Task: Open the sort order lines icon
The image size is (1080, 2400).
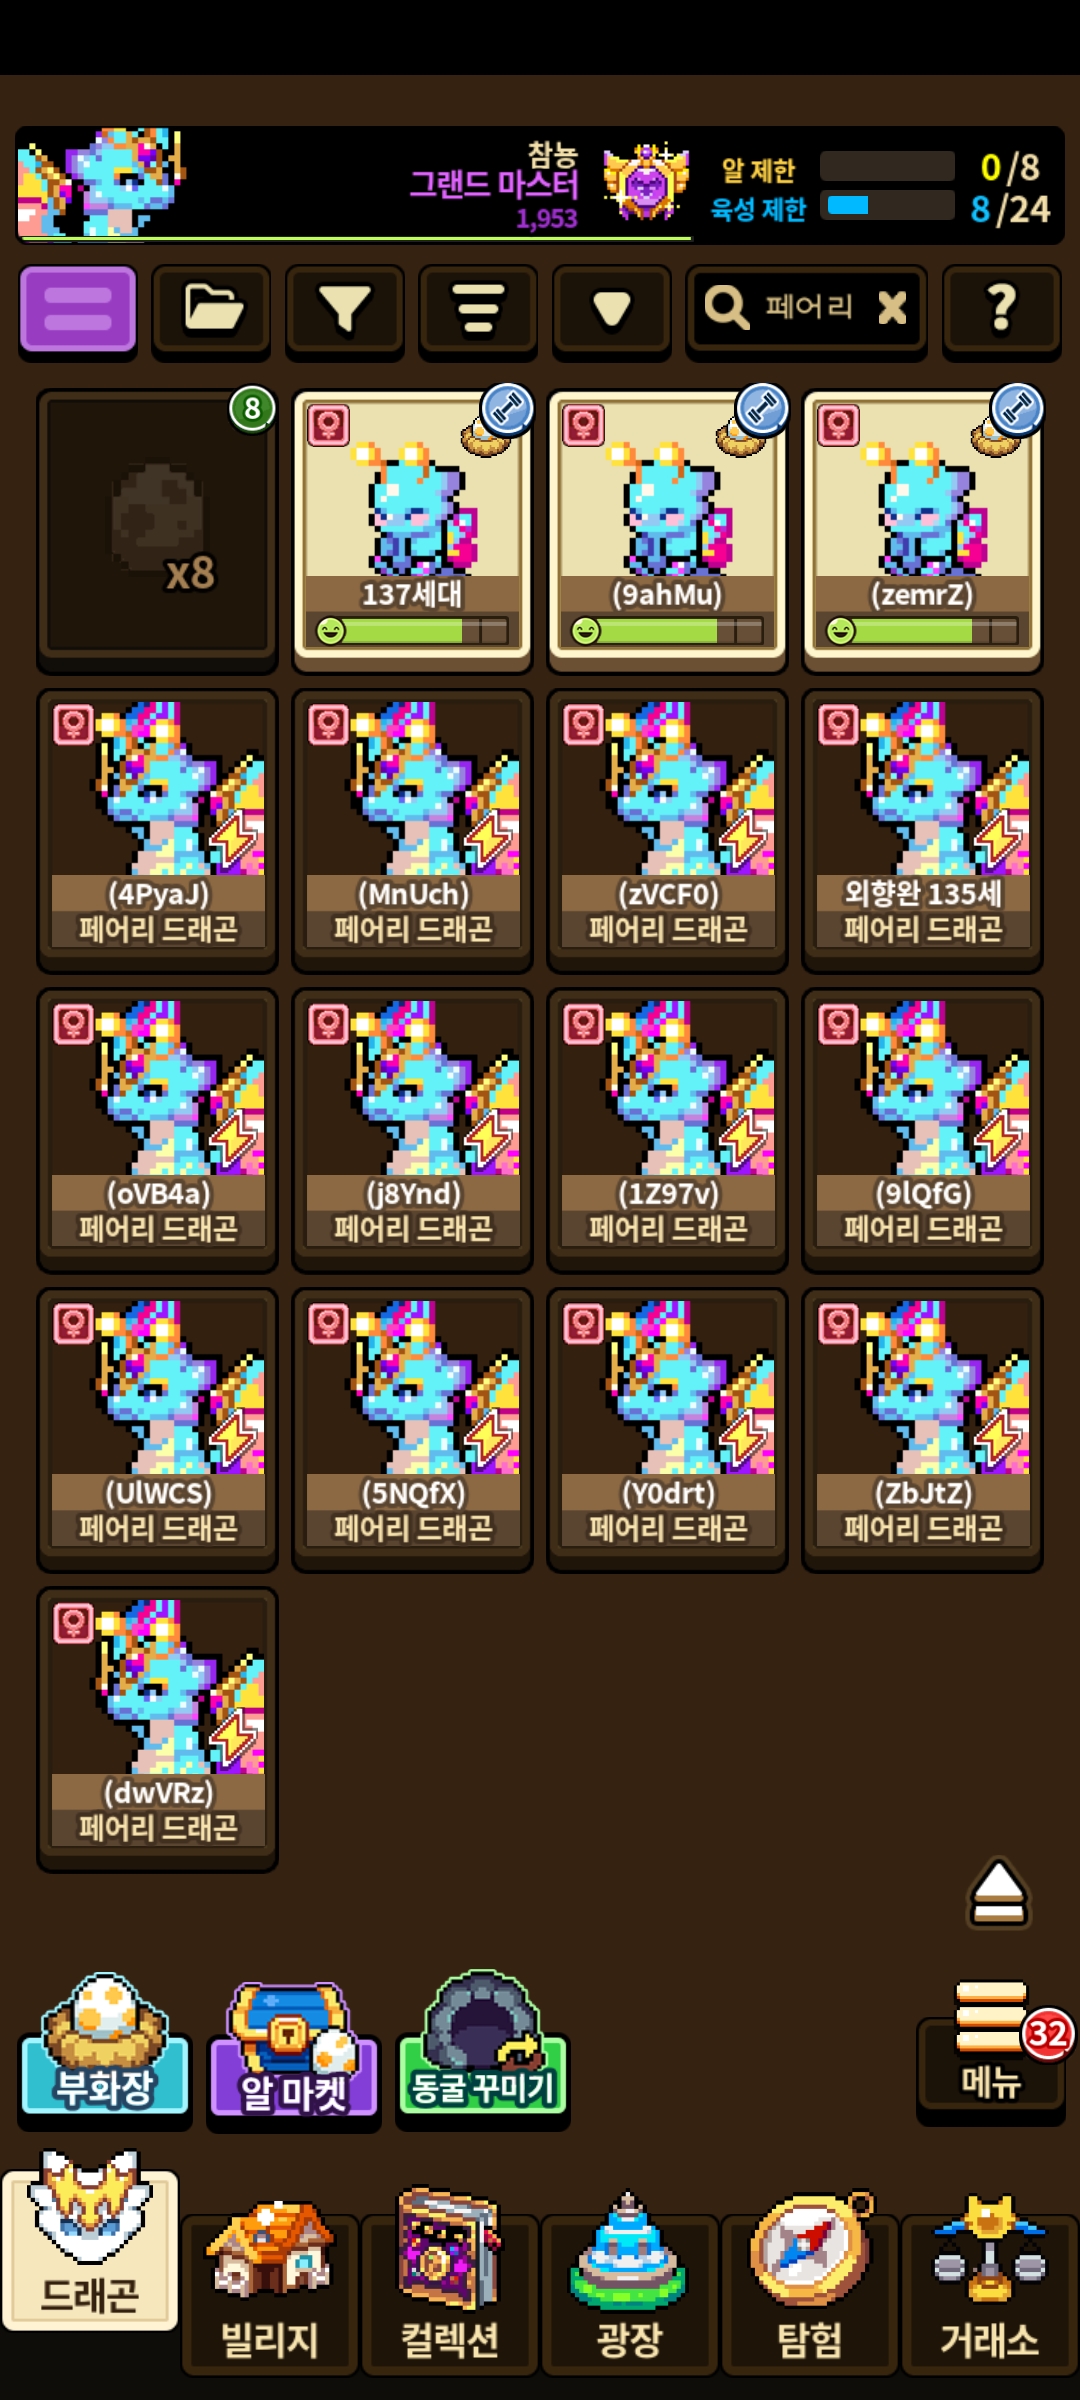Action: tap(478, 309)
